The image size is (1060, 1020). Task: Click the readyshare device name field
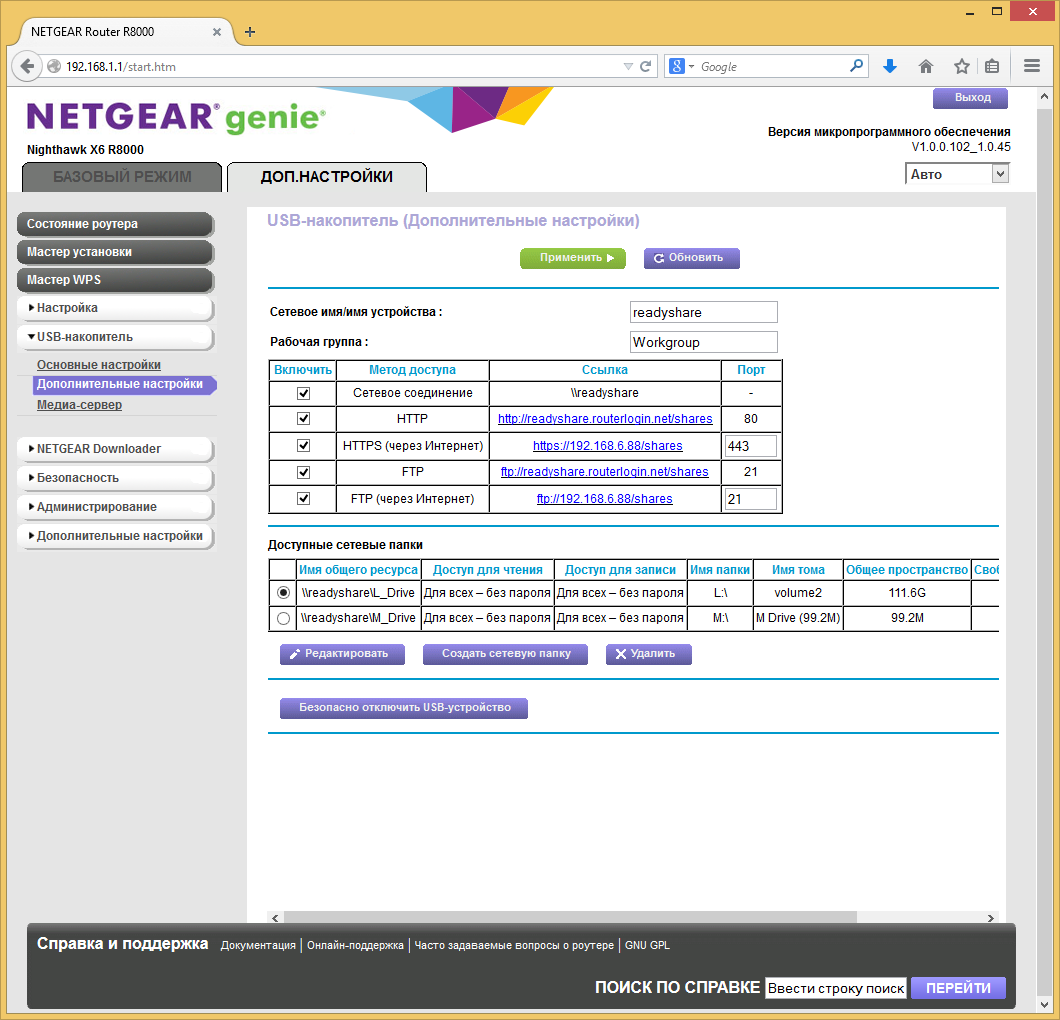[704, 312]
